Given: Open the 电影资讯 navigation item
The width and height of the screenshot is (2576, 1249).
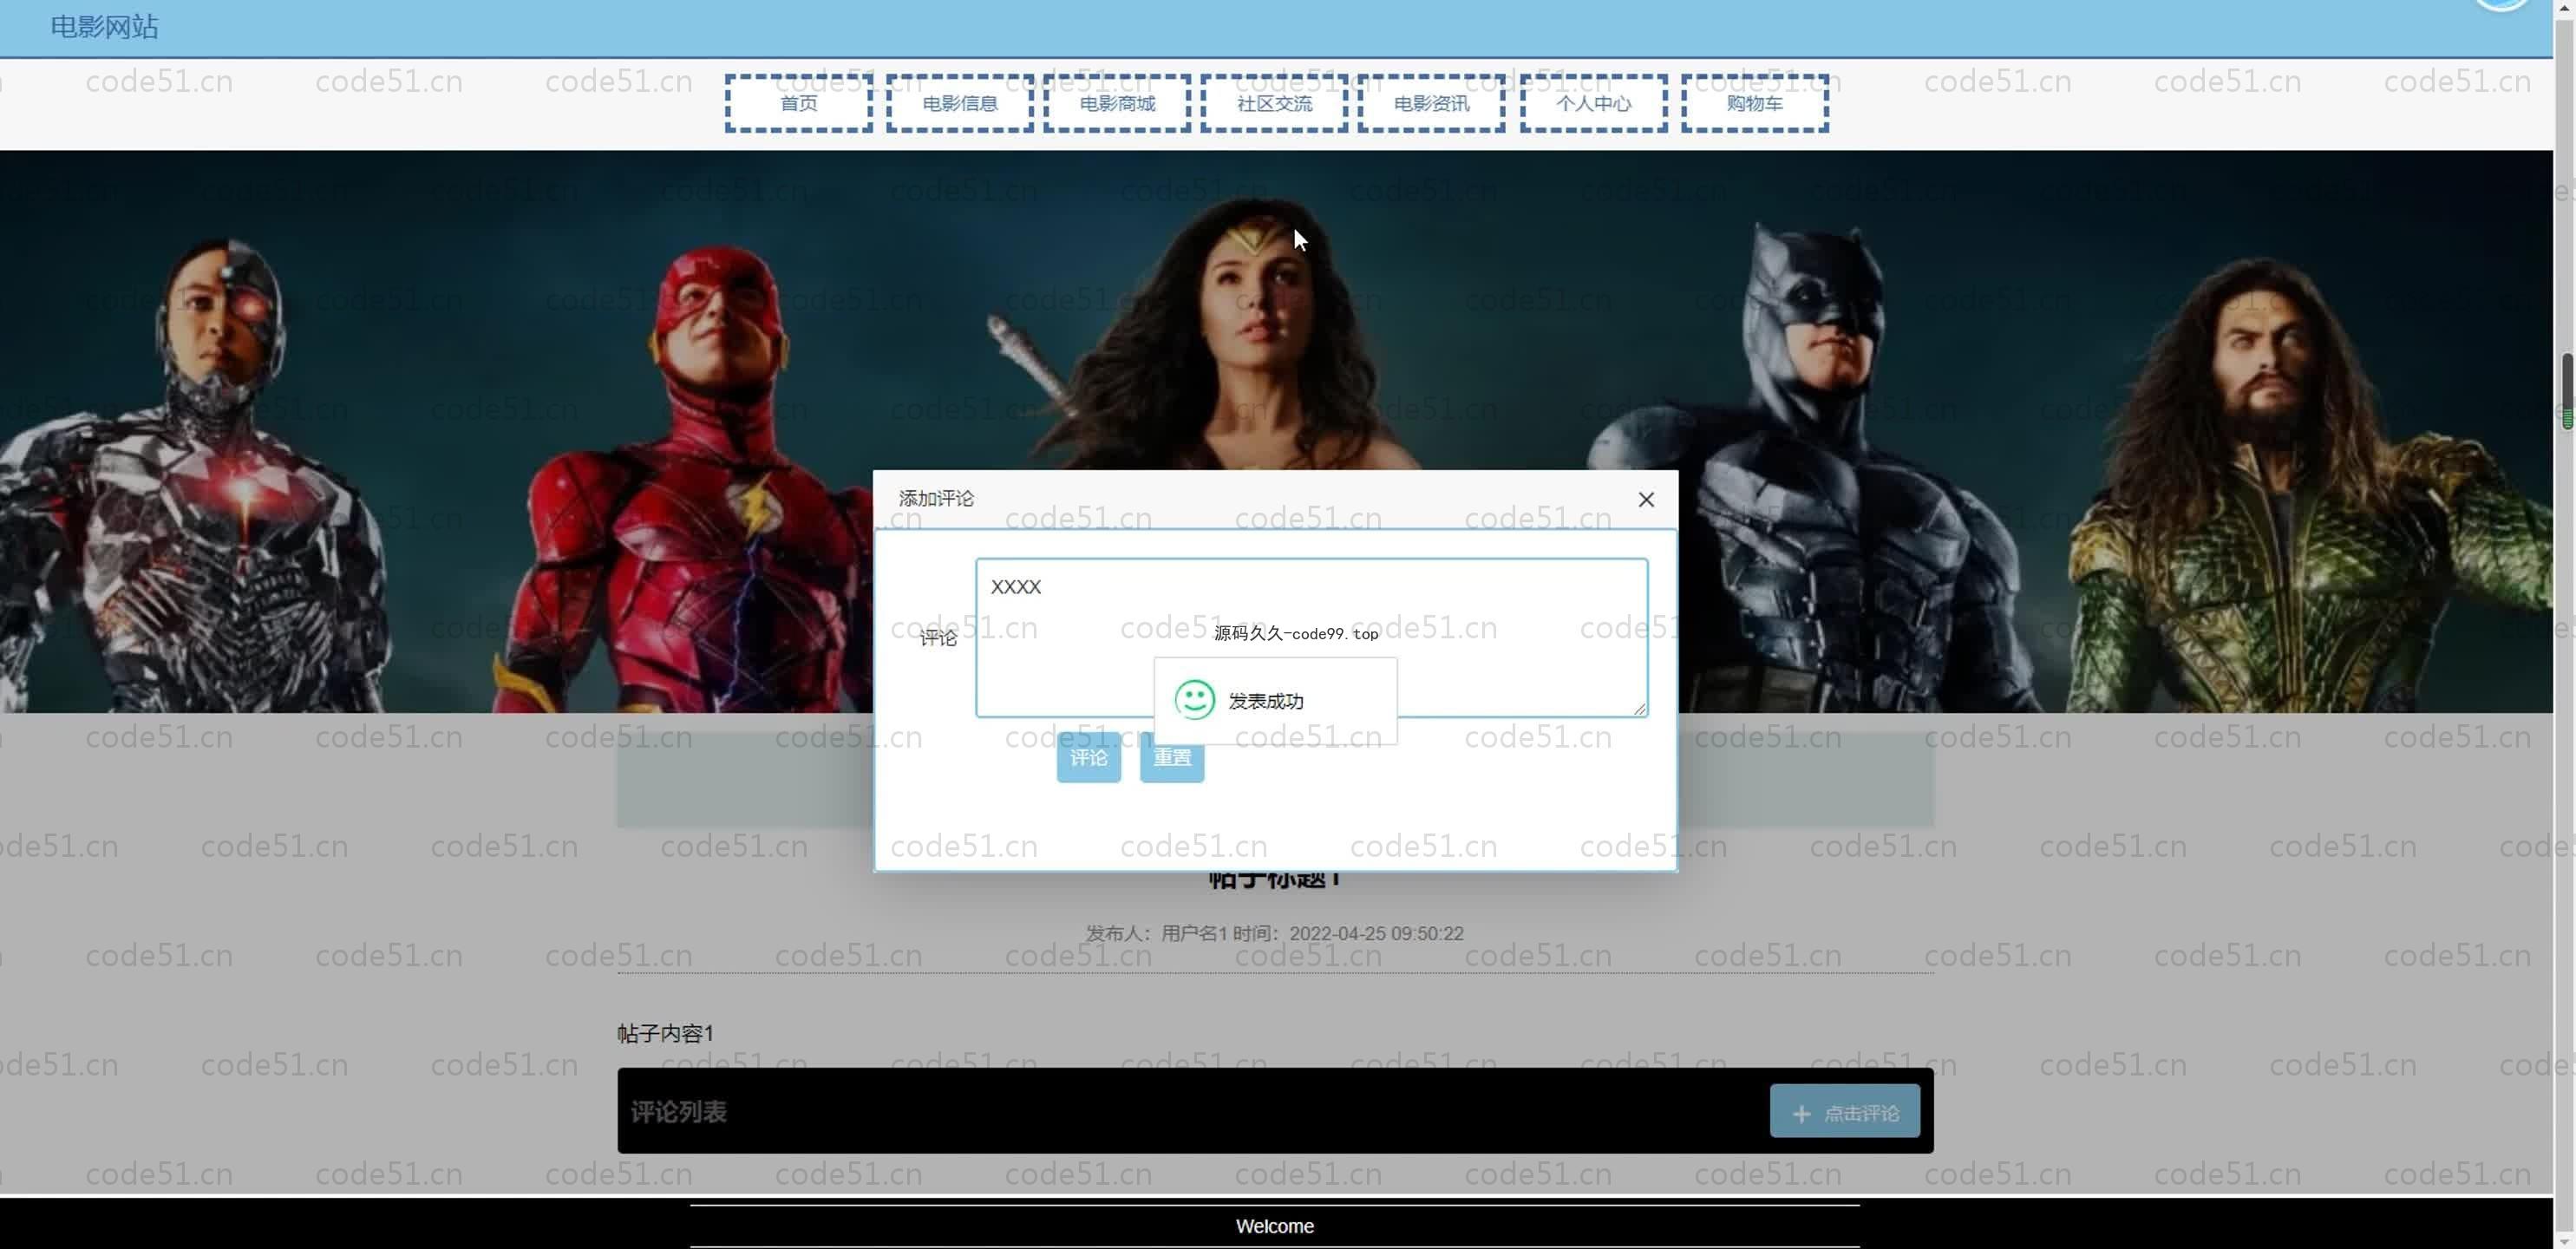Looking at the screenshot, I should click(1431, 103).
